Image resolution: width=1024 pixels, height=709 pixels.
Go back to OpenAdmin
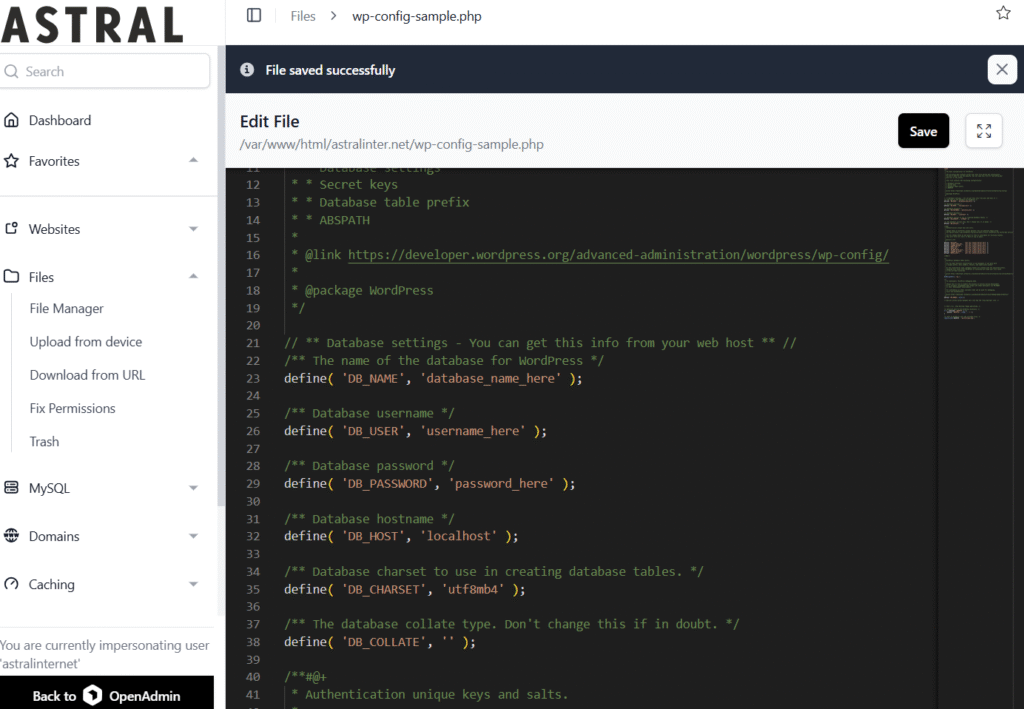(106, 695)
